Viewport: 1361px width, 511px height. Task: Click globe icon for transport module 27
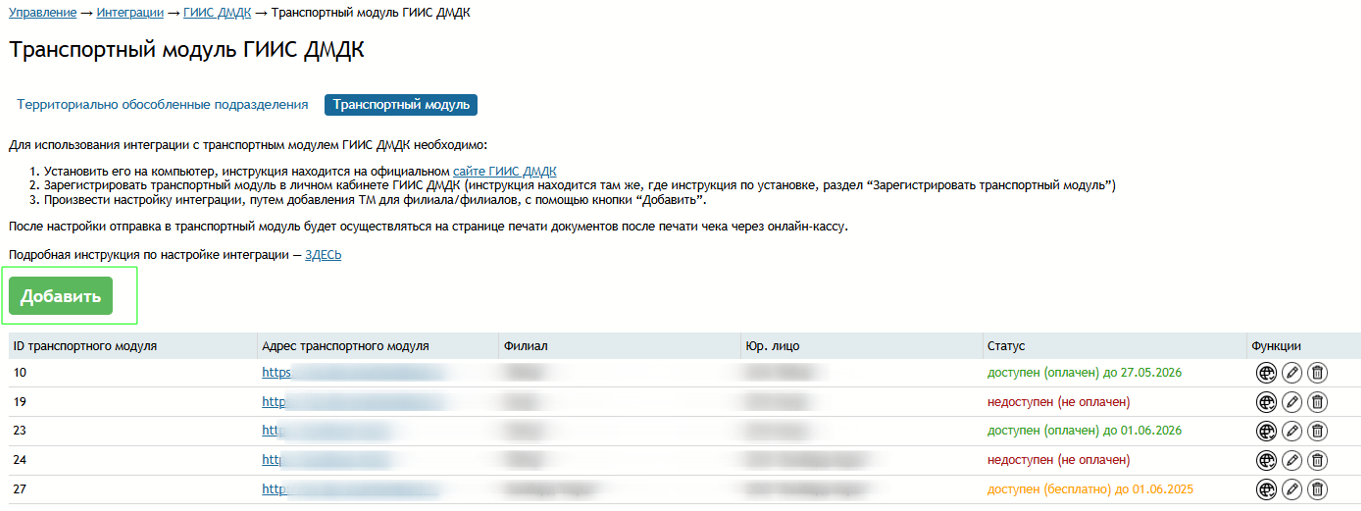point(1266,489)
